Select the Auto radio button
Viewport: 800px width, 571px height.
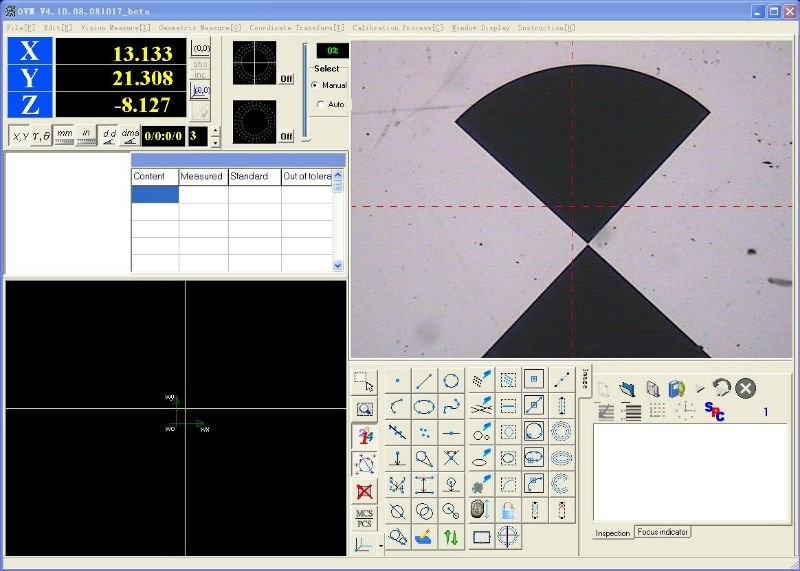click(x=320, y=104)
